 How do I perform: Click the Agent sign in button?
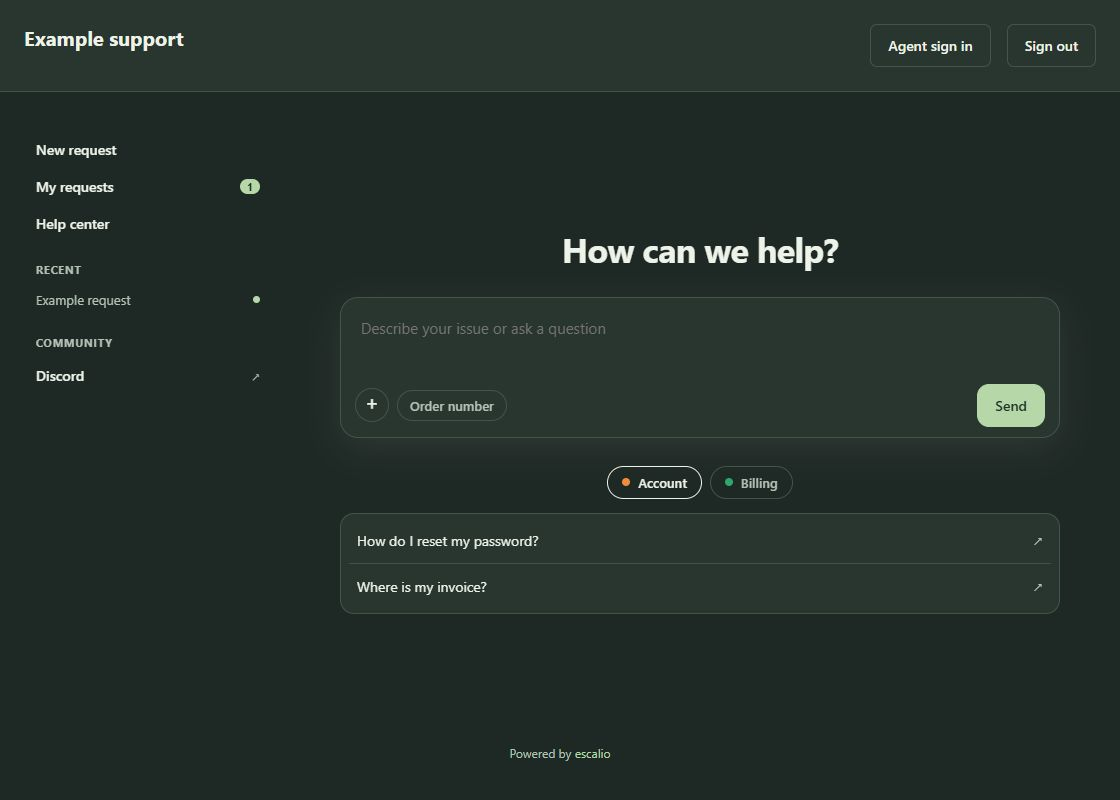[x=930, y=46]
